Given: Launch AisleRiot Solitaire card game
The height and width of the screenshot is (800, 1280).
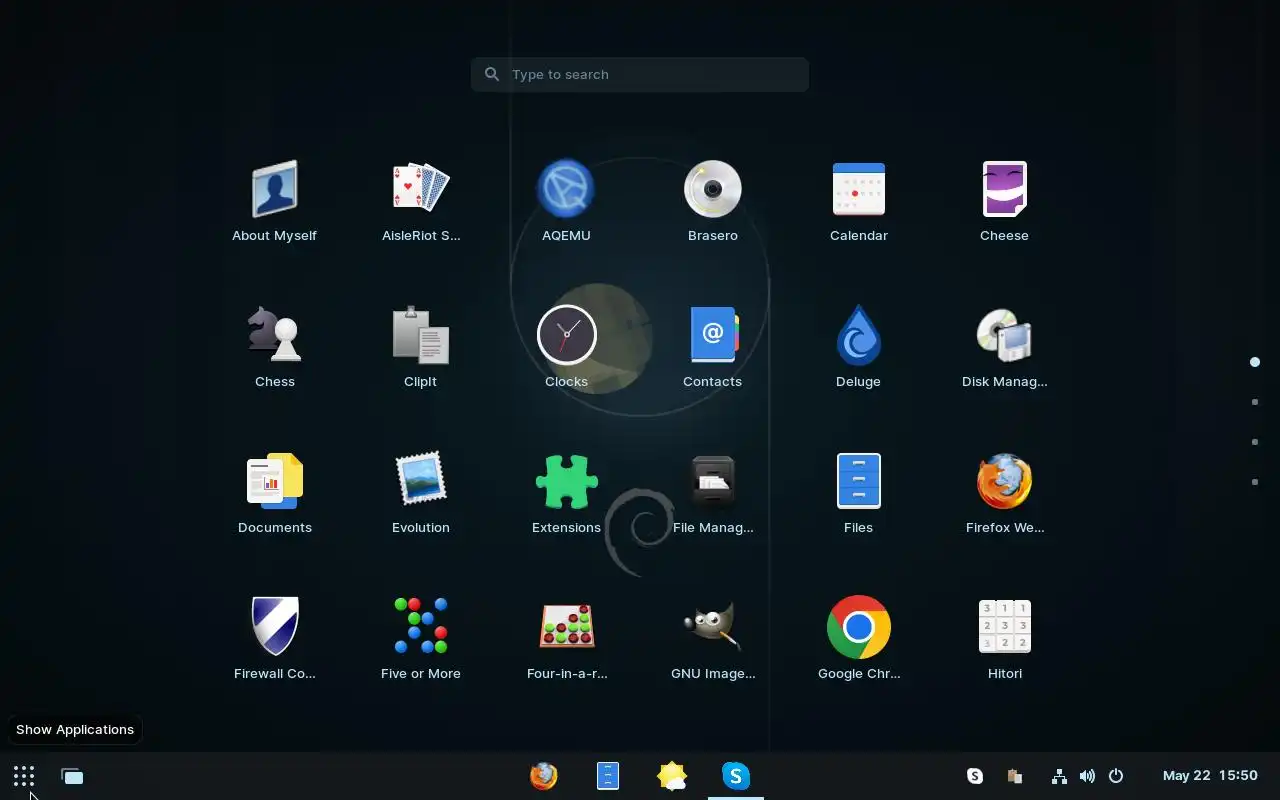Looking at the screenshot, I should pos(421,201).
